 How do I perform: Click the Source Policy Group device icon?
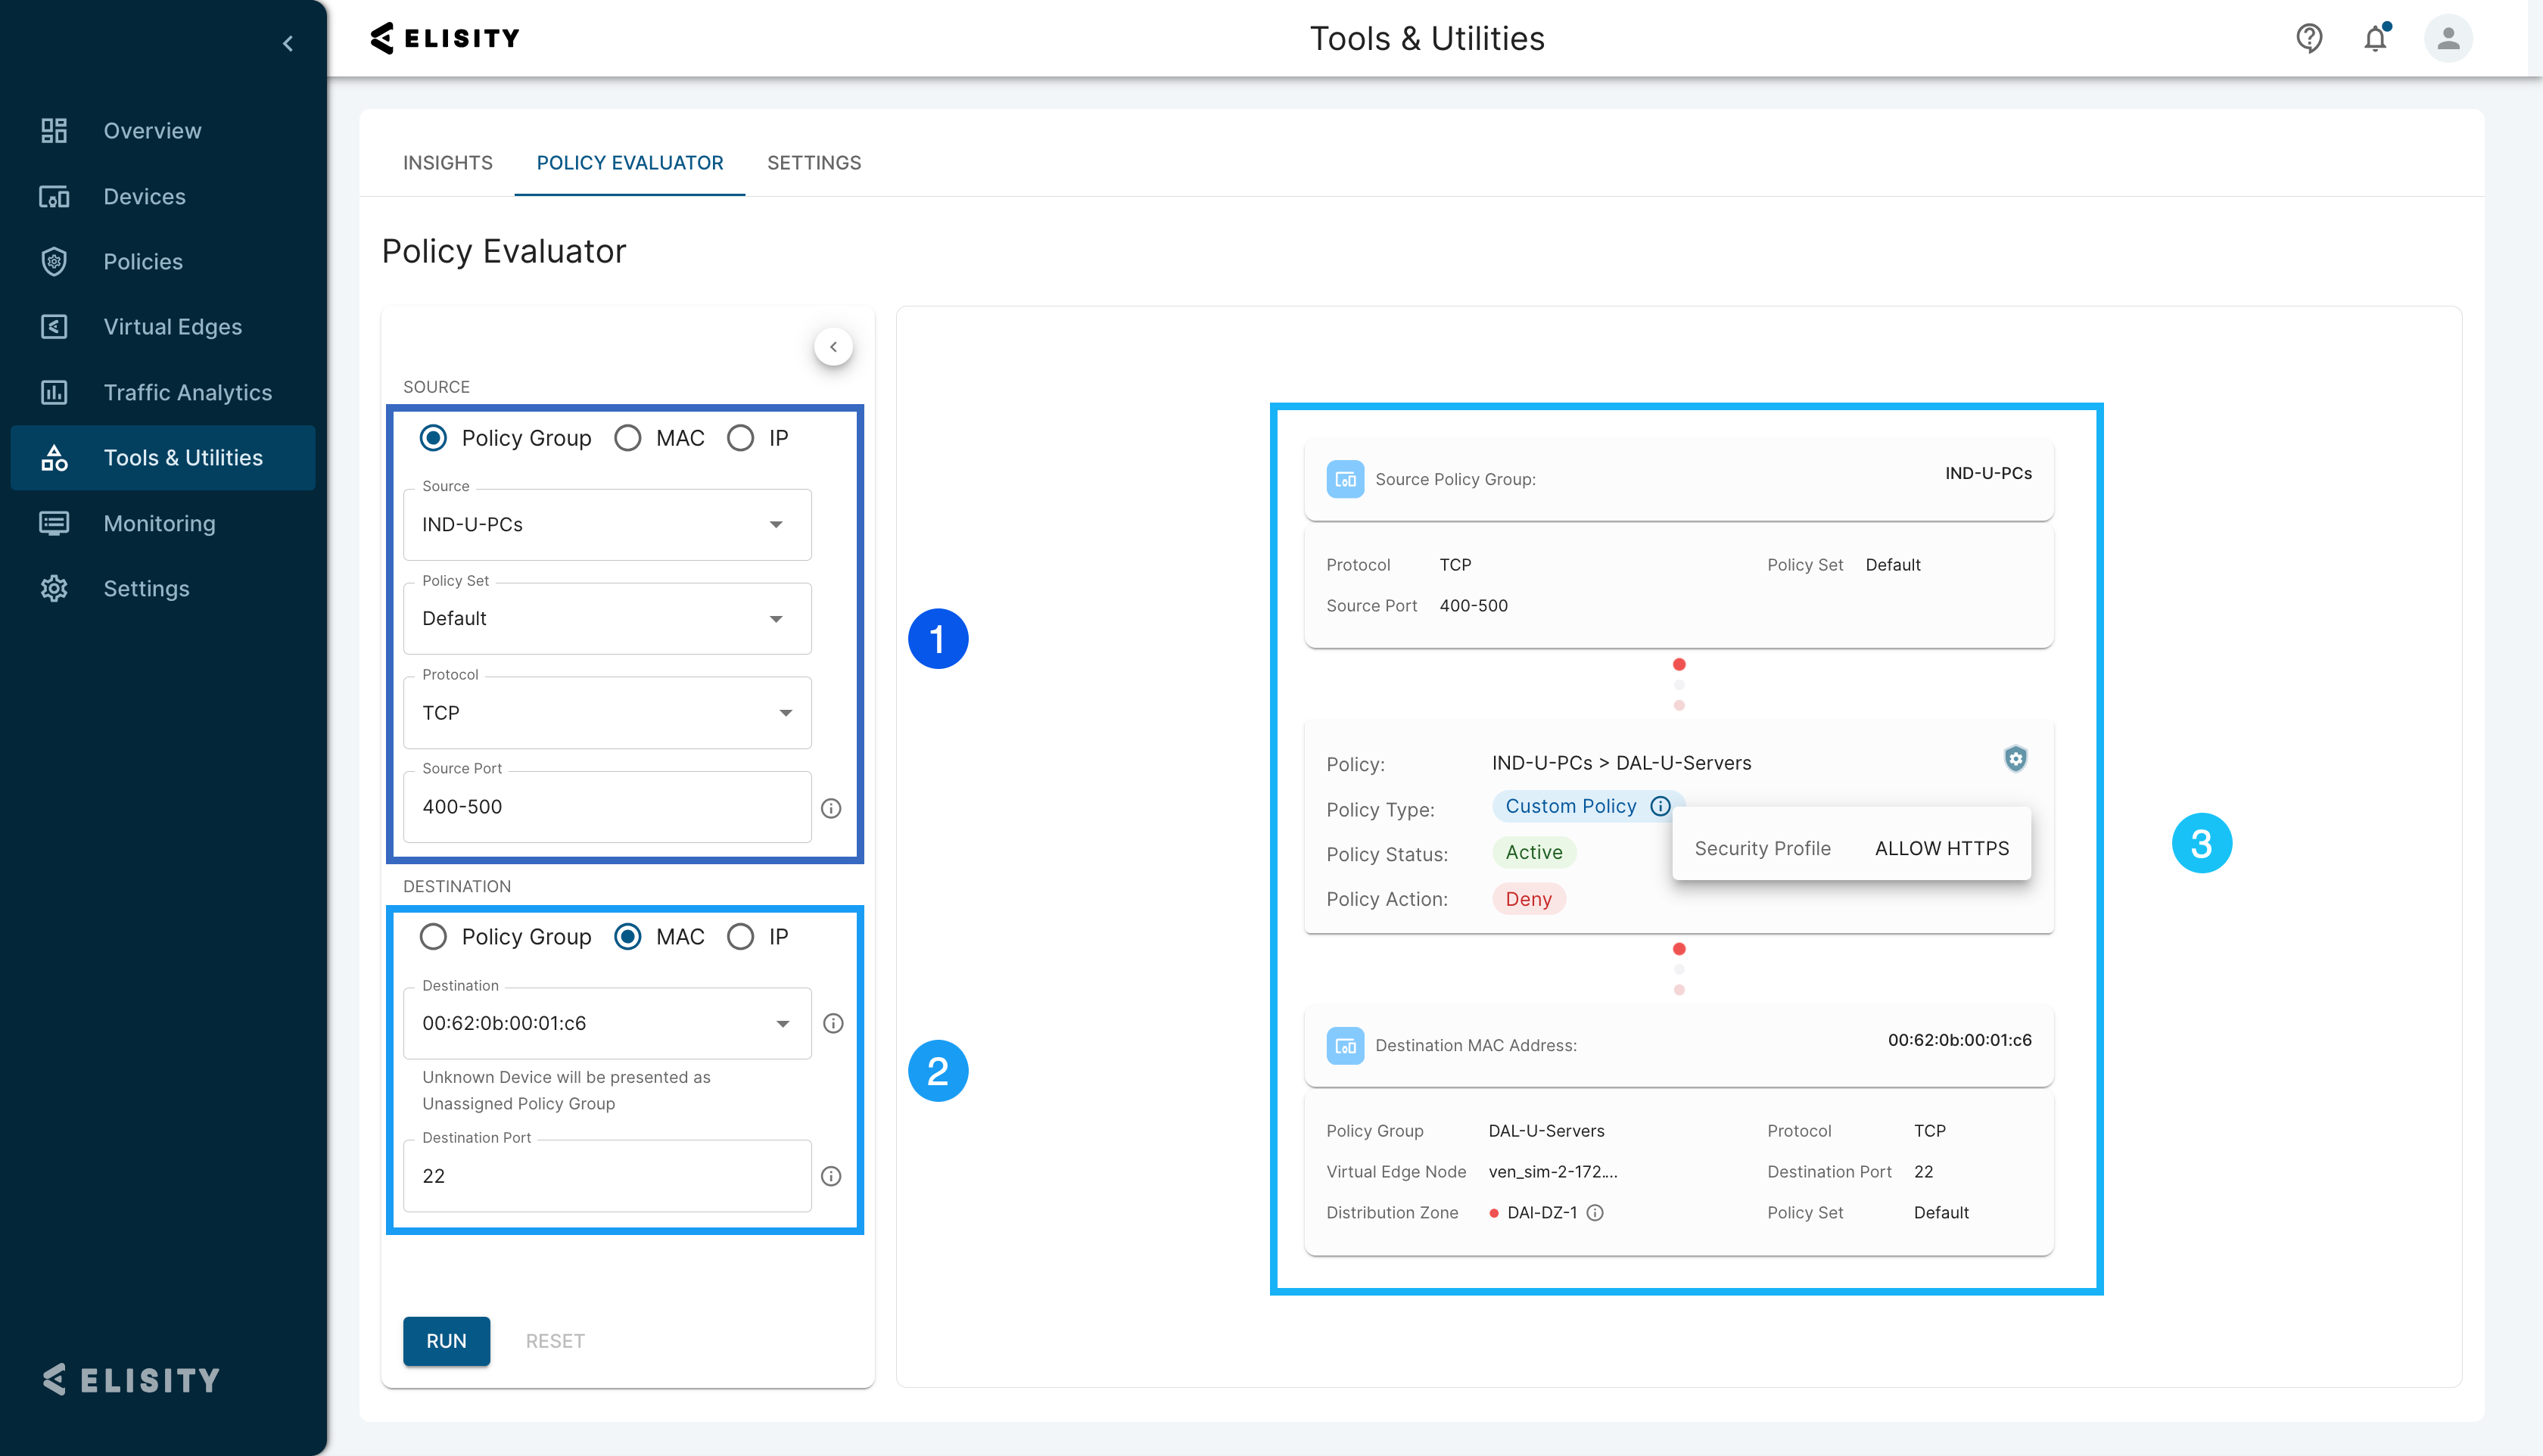tap(1345, 479)
